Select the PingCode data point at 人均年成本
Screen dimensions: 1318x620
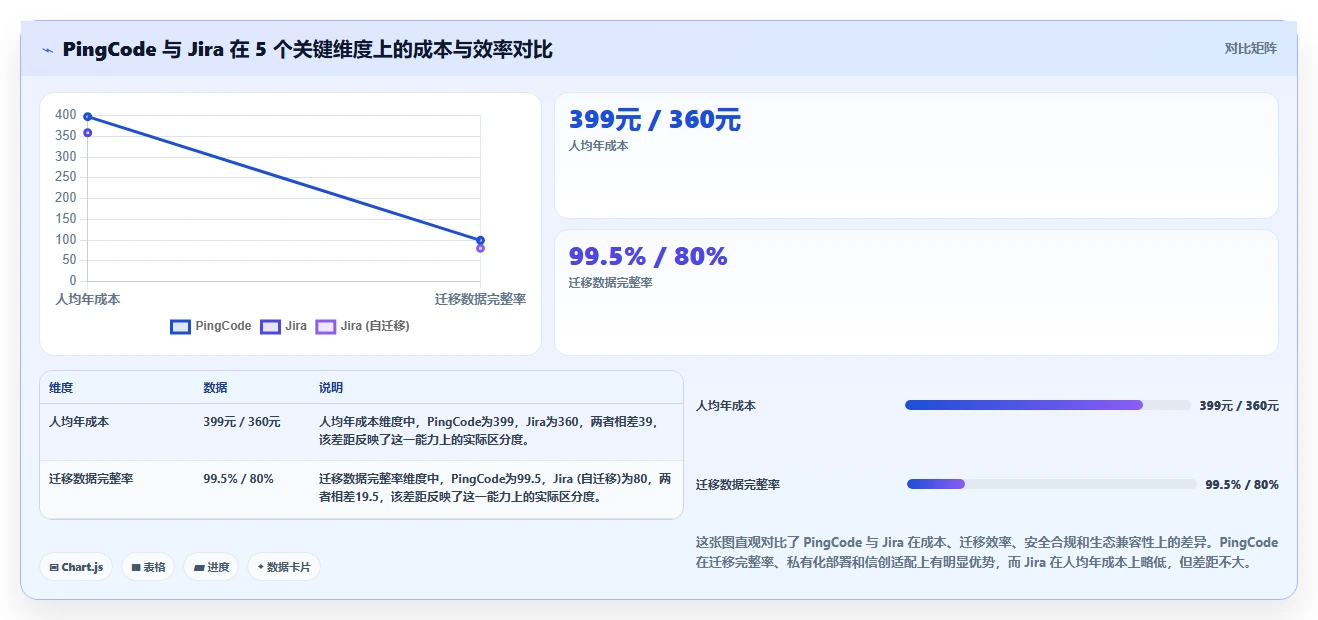[88, 117]
